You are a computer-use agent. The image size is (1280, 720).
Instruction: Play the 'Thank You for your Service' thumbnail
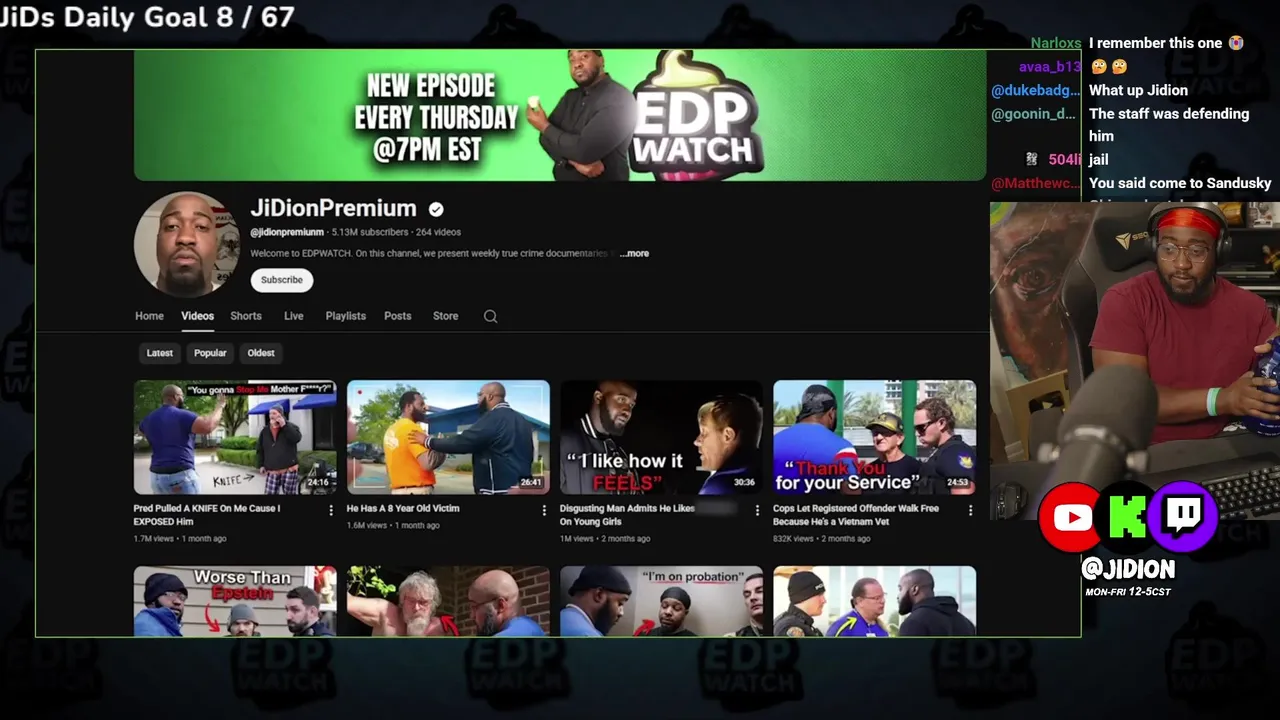point(874,437)
